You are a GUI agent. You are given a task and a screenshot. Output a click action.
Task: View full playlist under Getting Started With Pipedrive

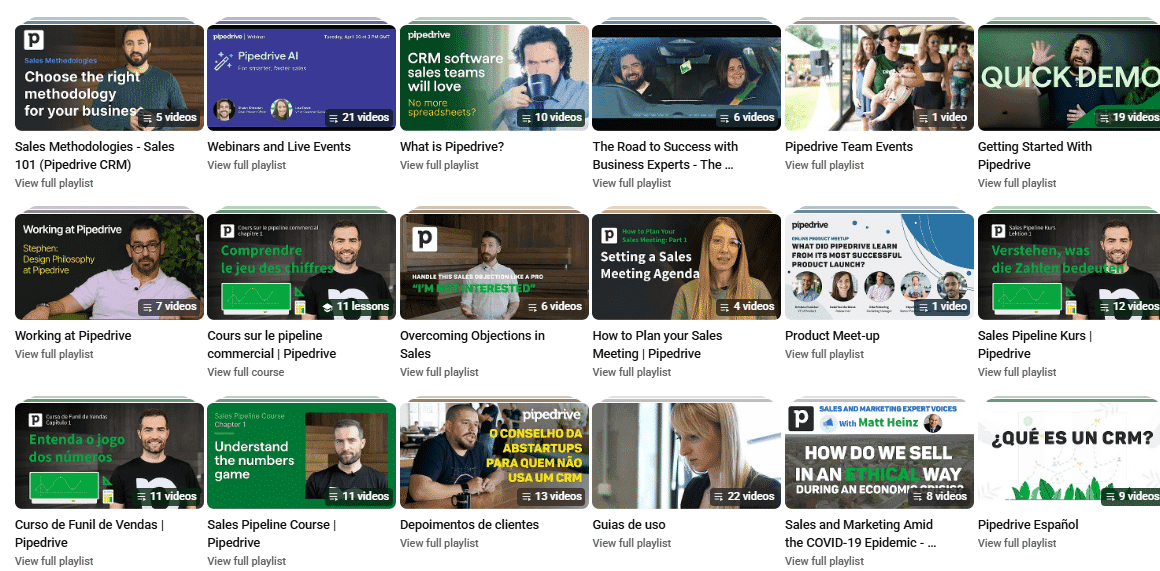pyautogui.click(x=1017, y=183)
